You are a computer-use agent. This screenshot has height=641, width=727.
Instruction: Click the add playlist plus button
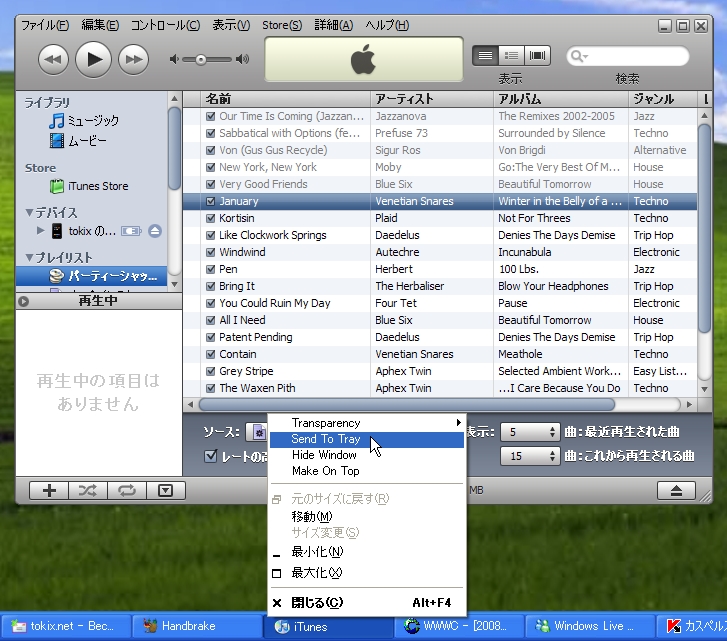49,490
